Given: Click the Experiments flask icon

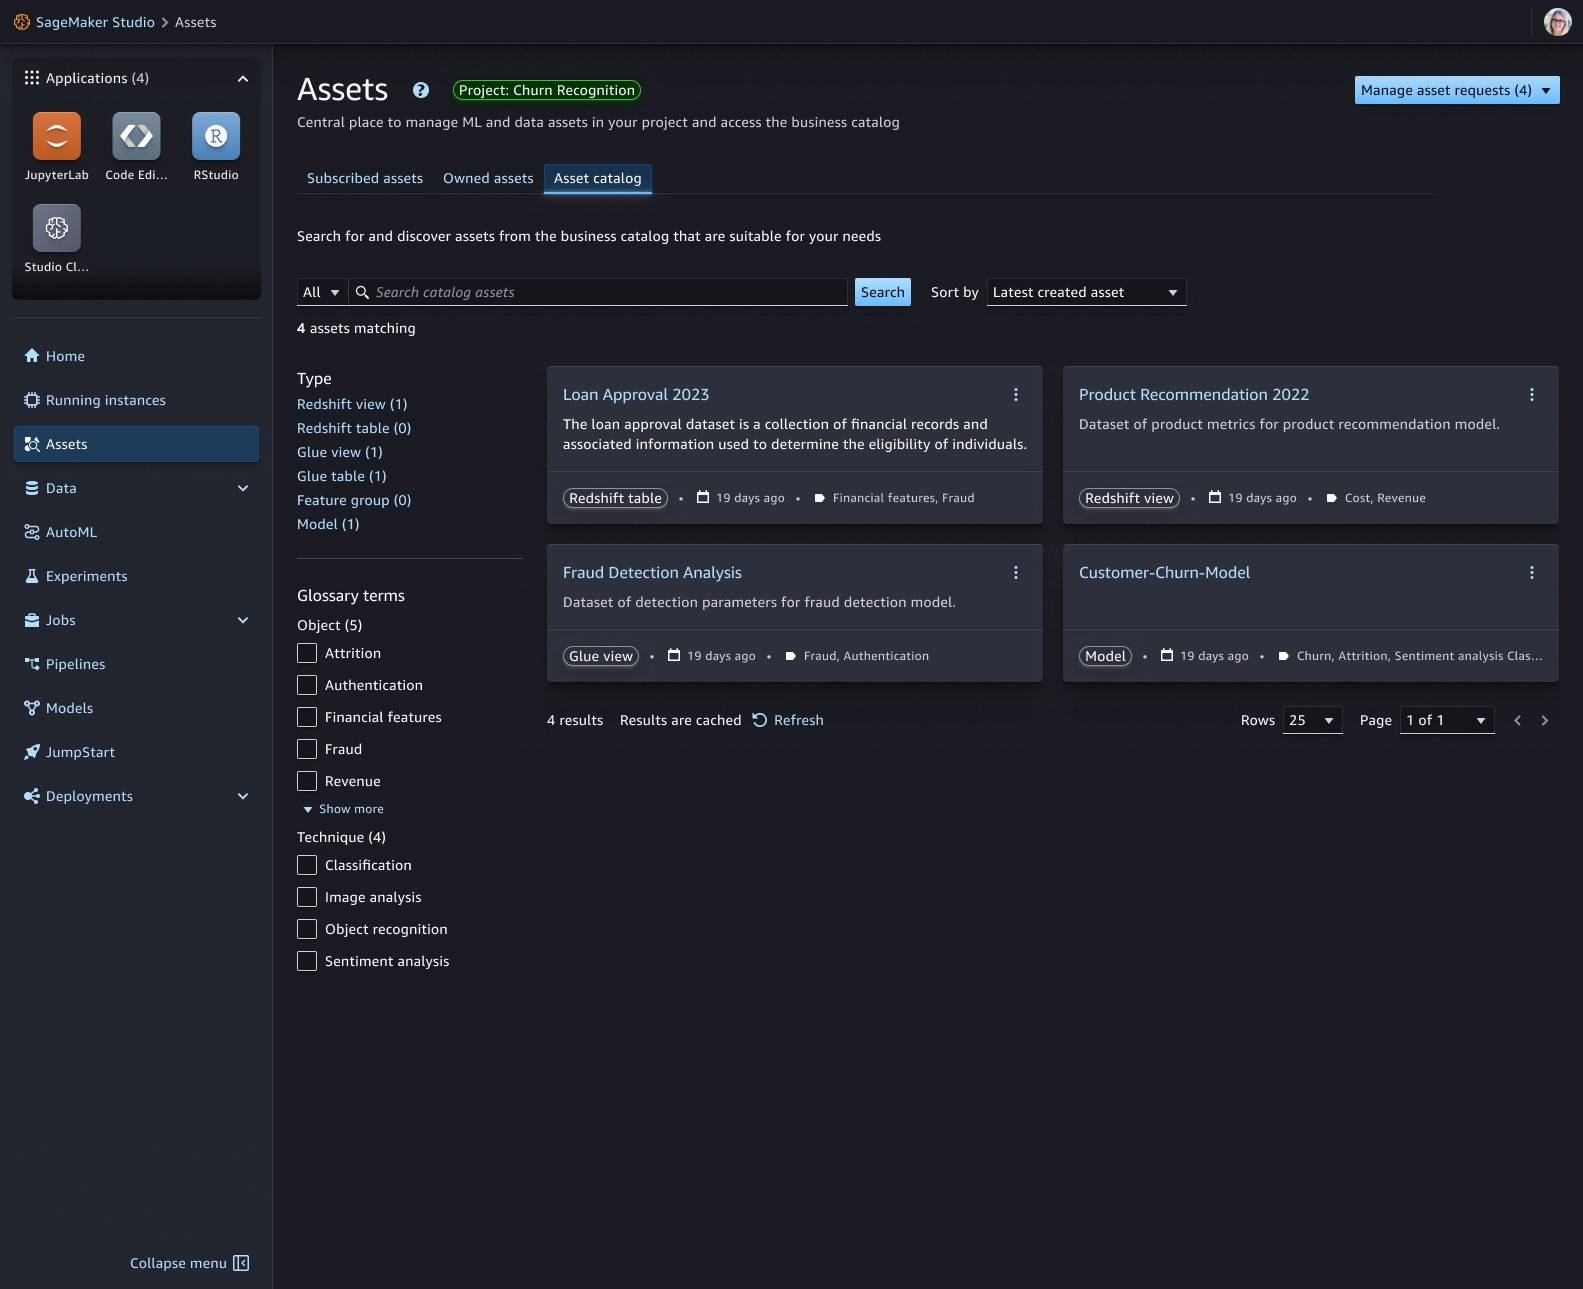Looking at the screenshot, I should (x=32, y=576).
